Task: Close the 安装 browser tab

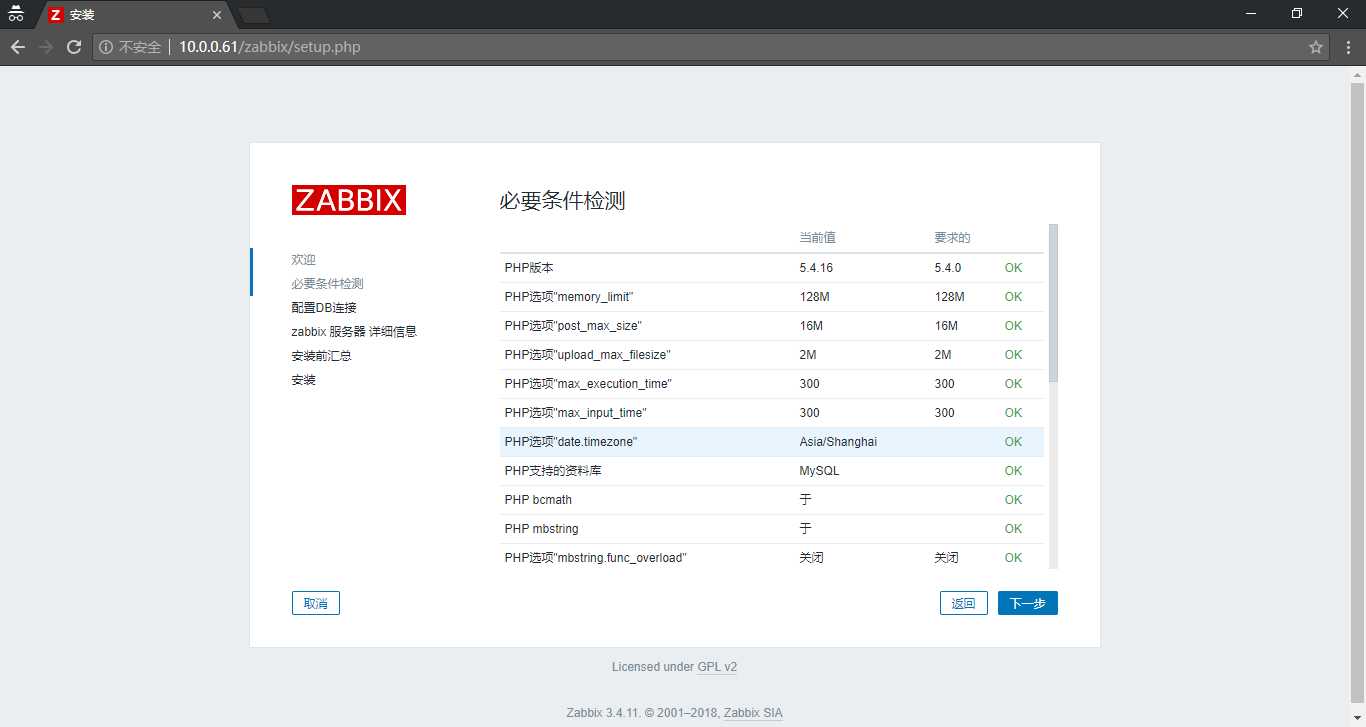Action: click(217, 15)
